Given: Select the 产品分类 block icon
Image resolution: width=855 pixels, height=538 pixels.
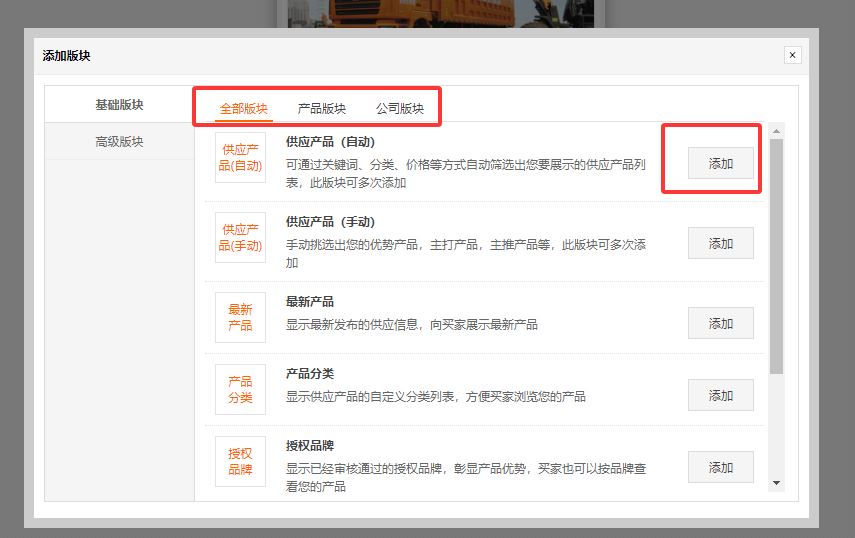Looking at the screenshot, I should pos(240,389).
